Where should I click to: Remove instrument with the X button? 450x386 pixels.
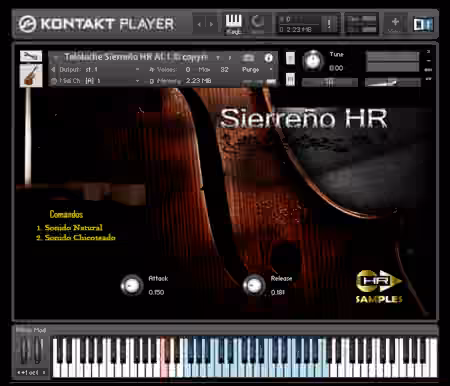(428, 52)
